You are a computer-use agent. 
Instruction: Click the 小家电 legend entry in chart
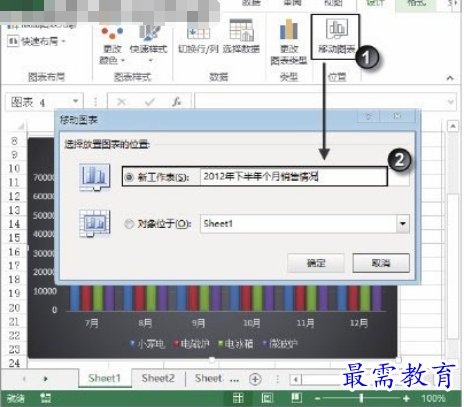coord(147,344)
